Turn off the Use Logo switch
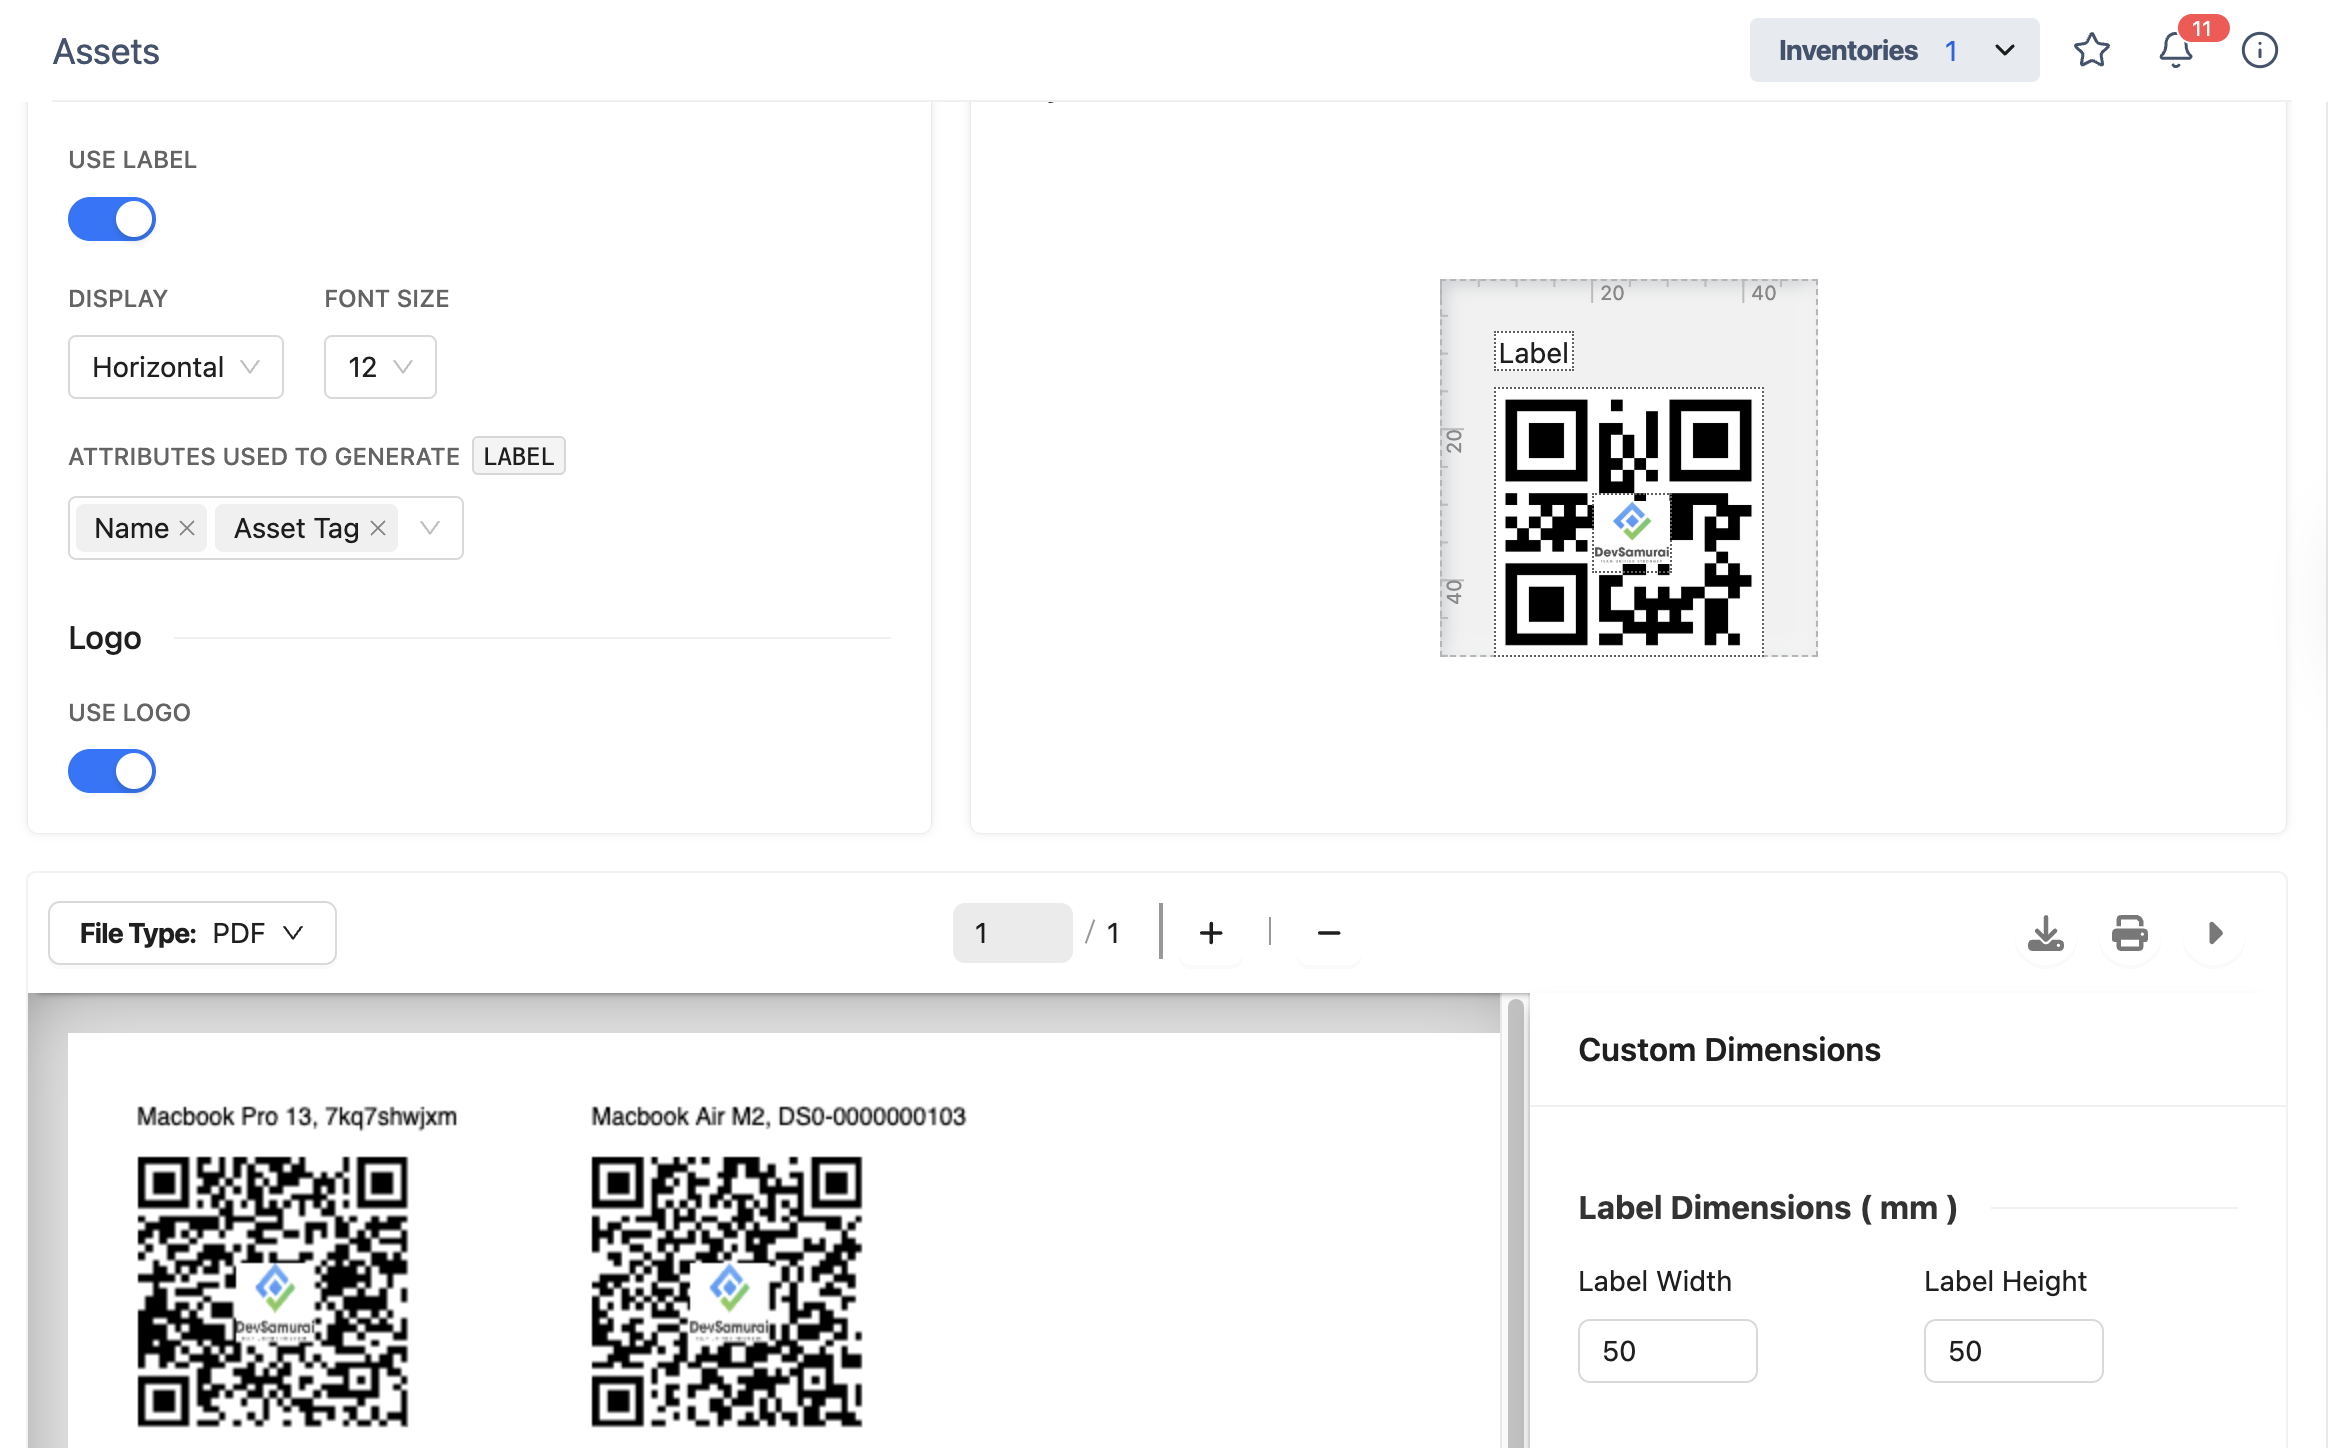The width and height of the screenshot is (2328, 1452). (x=112, y=771)
